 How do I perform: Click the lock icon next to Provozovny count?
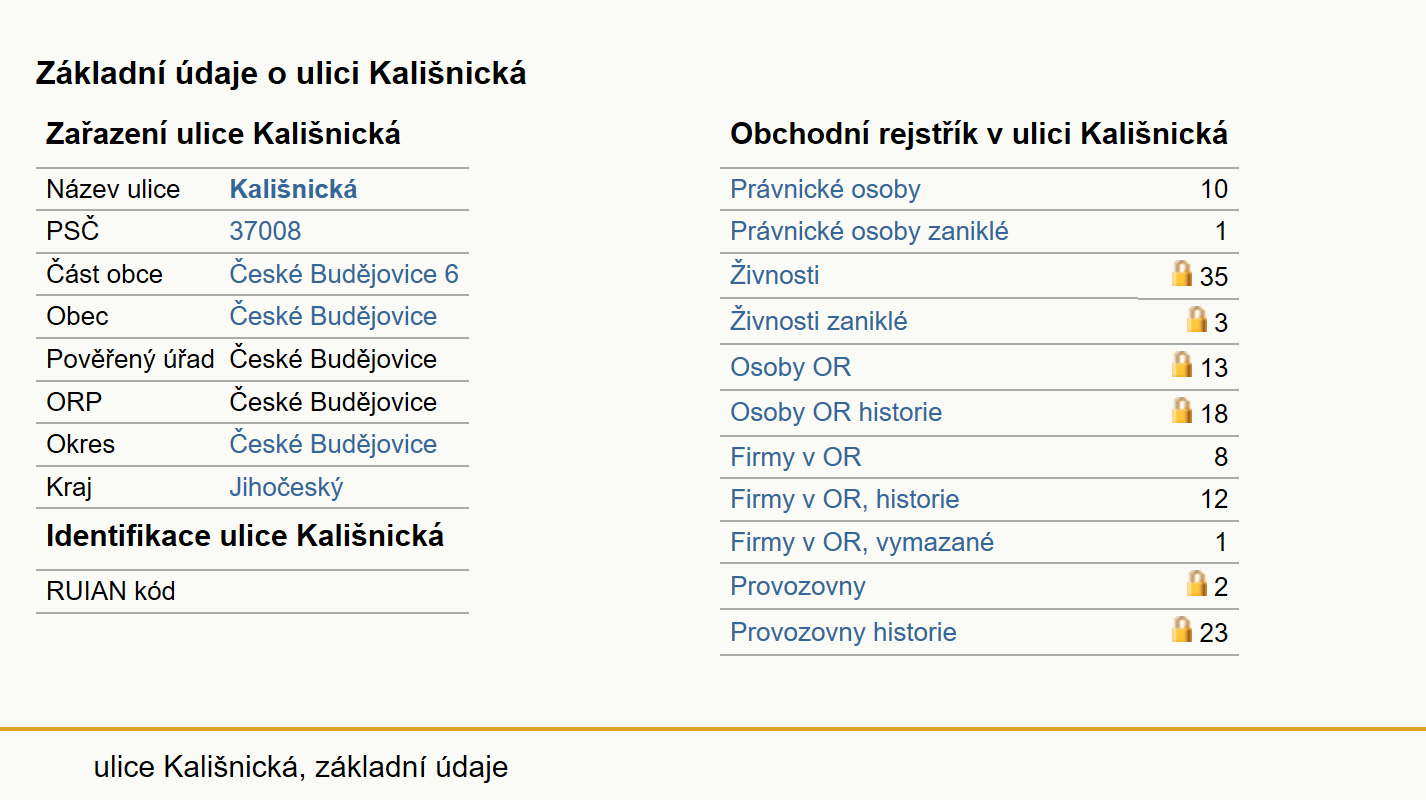point(1197,583)
